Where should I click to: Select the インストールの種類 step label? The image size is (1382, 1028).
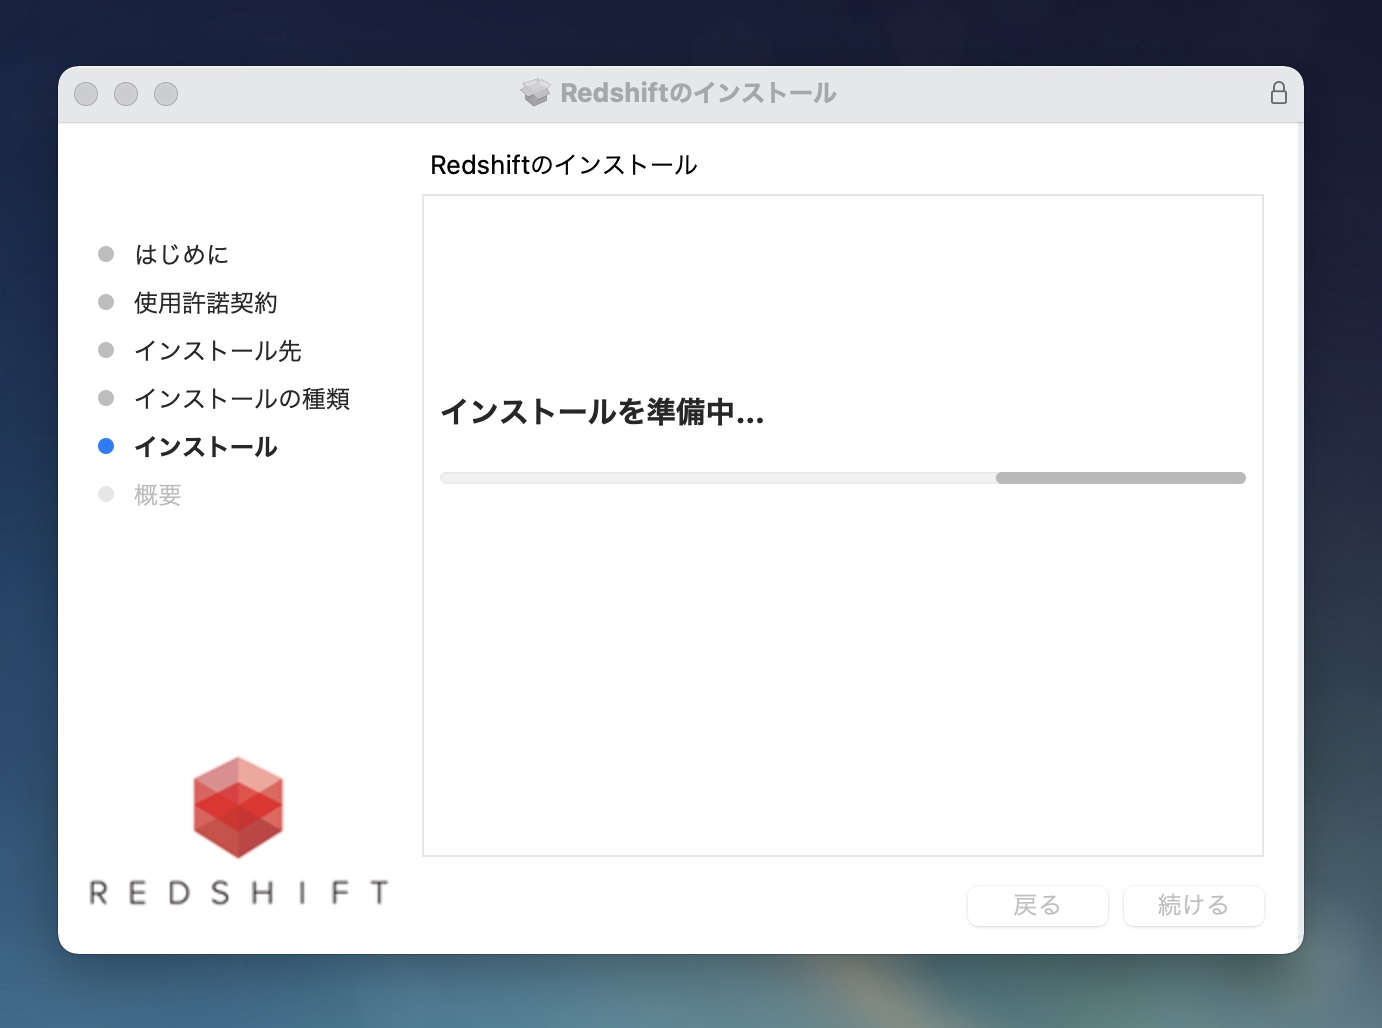pos(241,399)
